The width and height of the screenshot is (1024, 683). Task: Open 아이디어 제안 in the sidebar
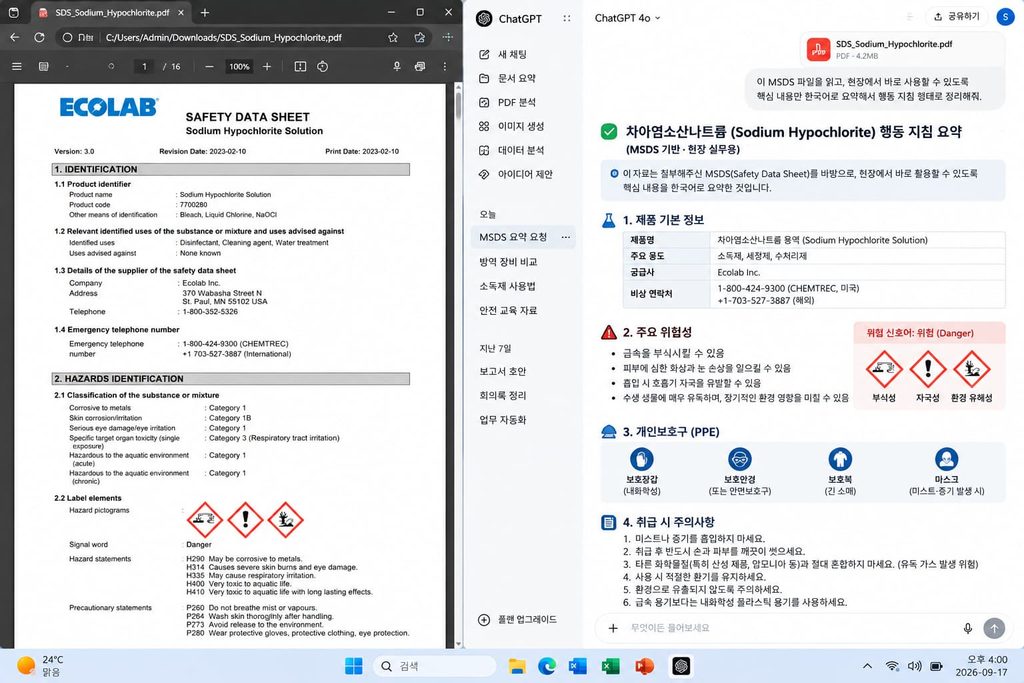(516, 174)
